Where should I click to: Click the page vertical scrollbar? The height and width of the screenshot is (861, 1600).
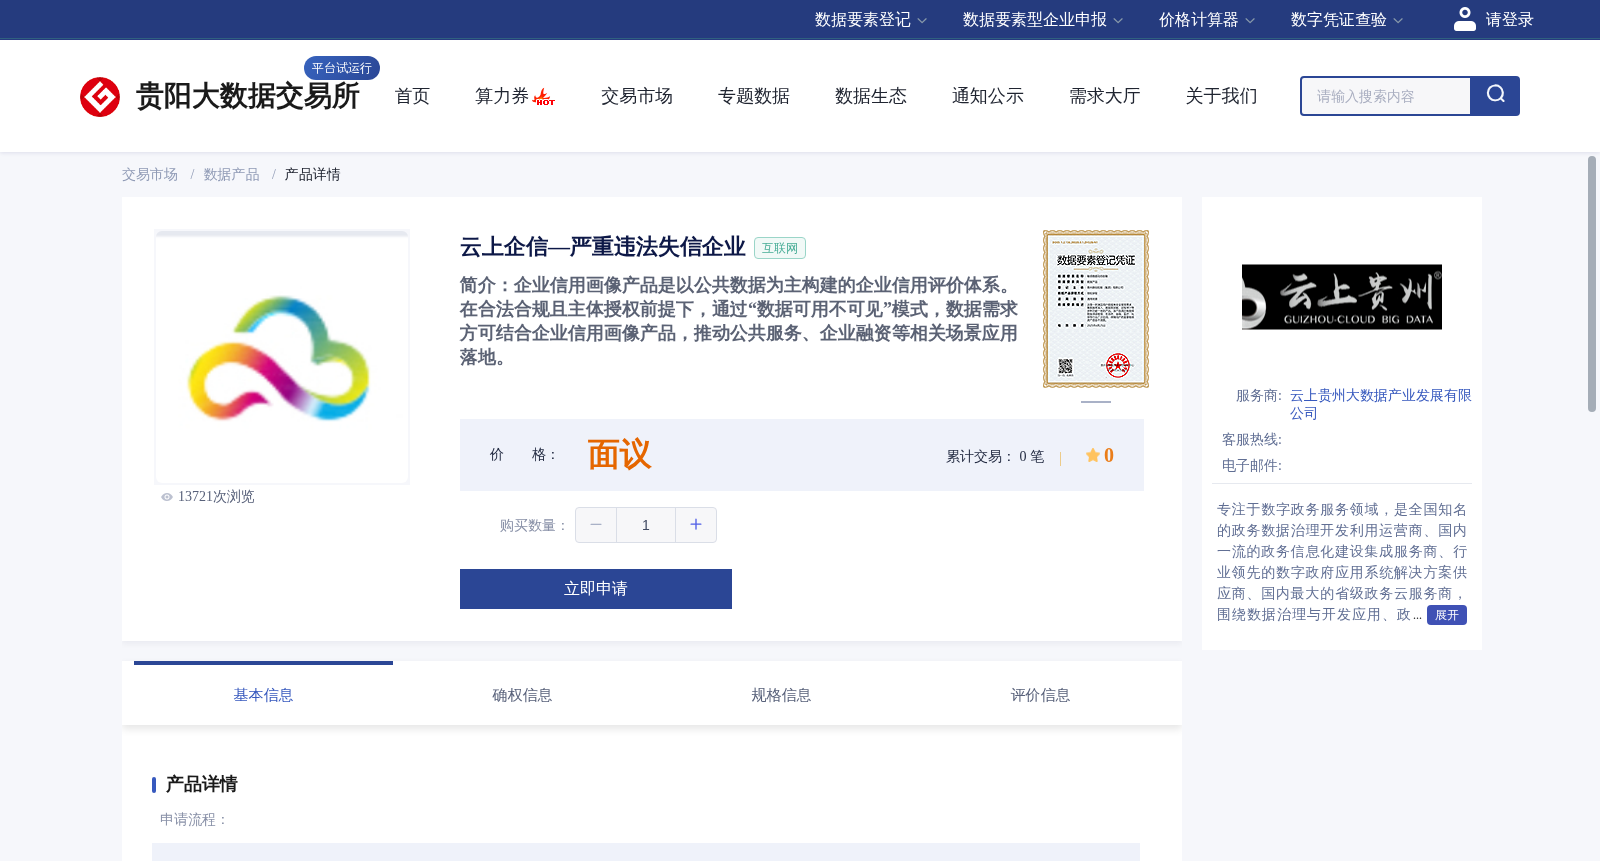click(1592, 284)
